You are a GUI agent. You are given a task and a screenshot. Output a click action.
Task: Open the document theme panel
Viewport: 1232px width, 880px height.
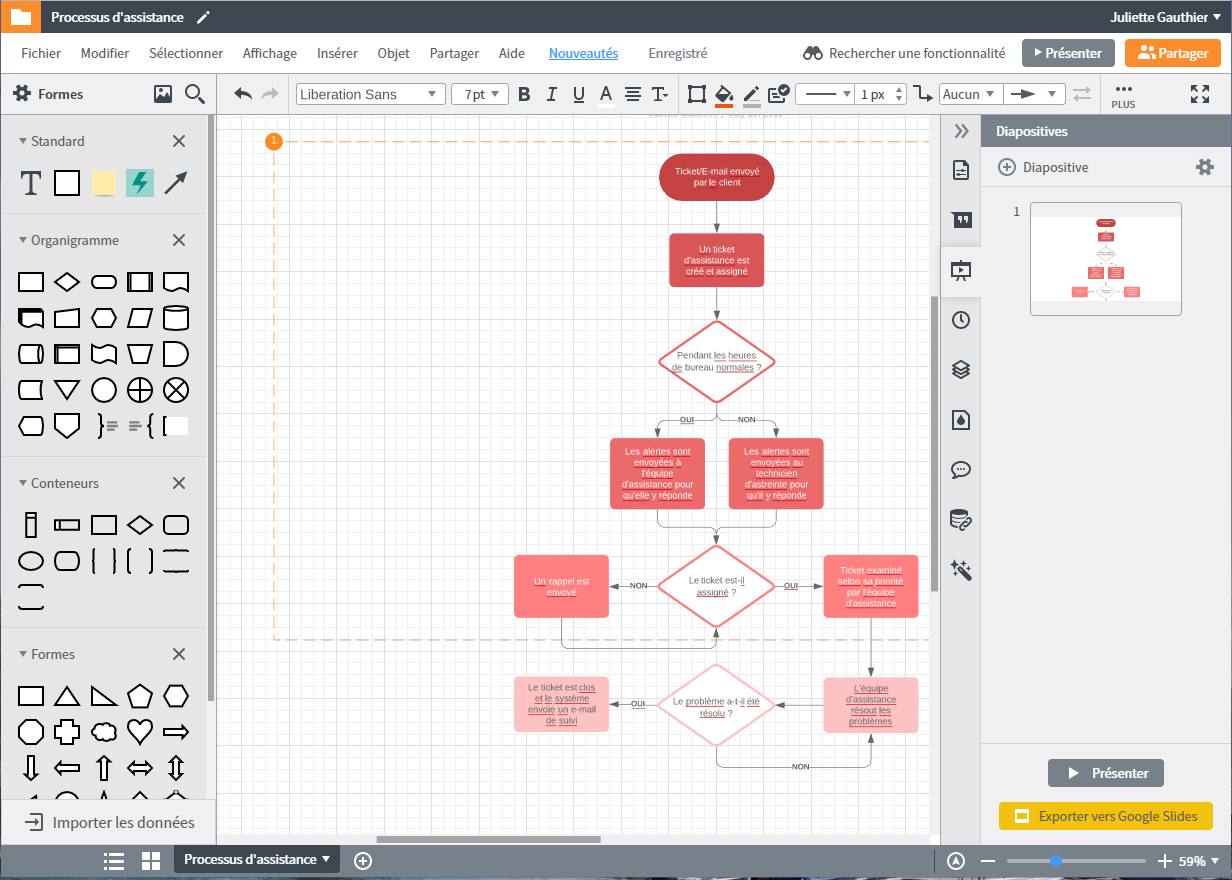961,420
